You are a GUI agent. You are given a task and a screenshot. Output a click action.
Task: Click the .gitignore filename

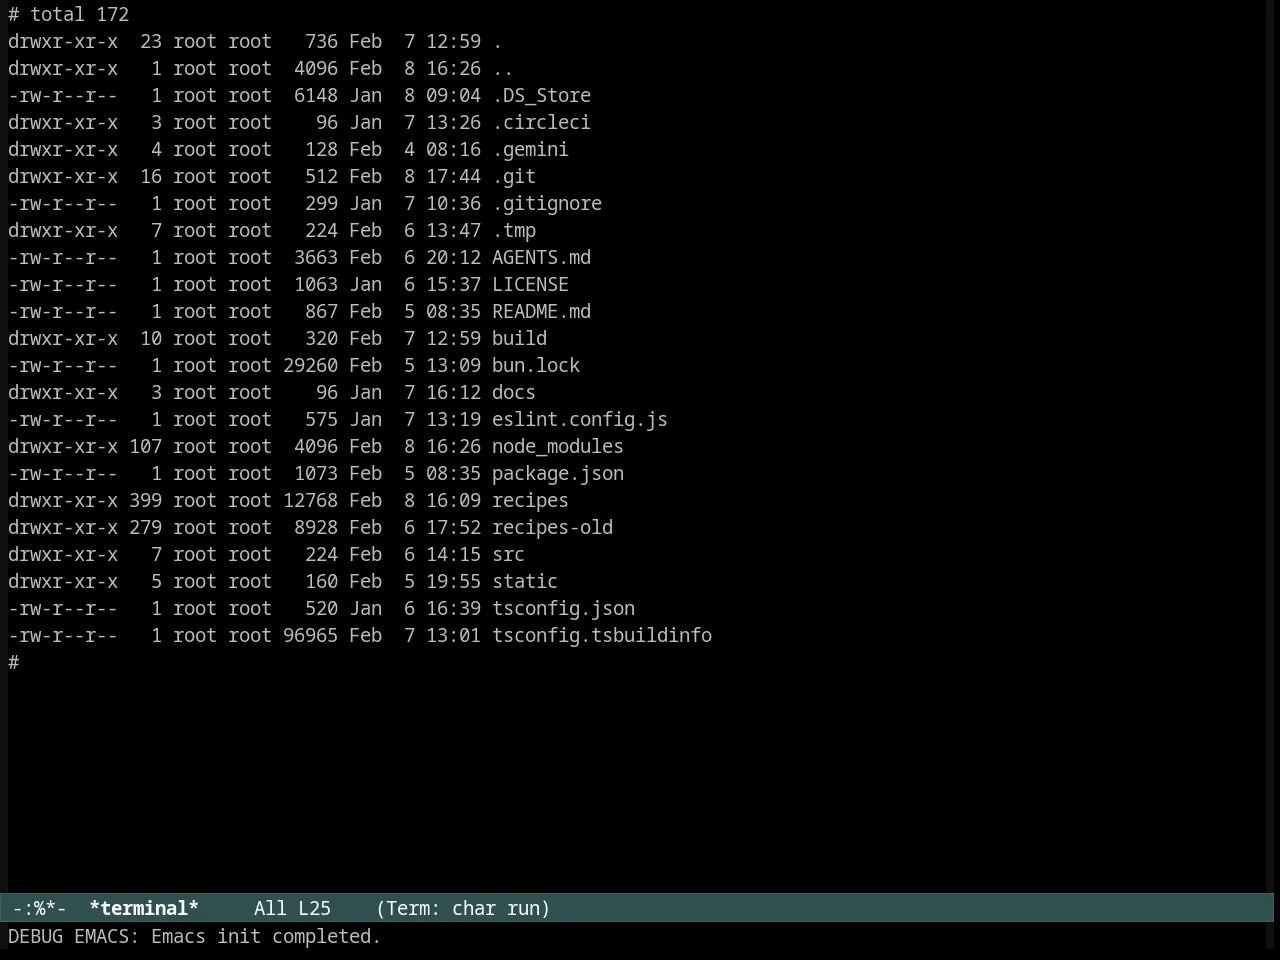tap(547, 203)
